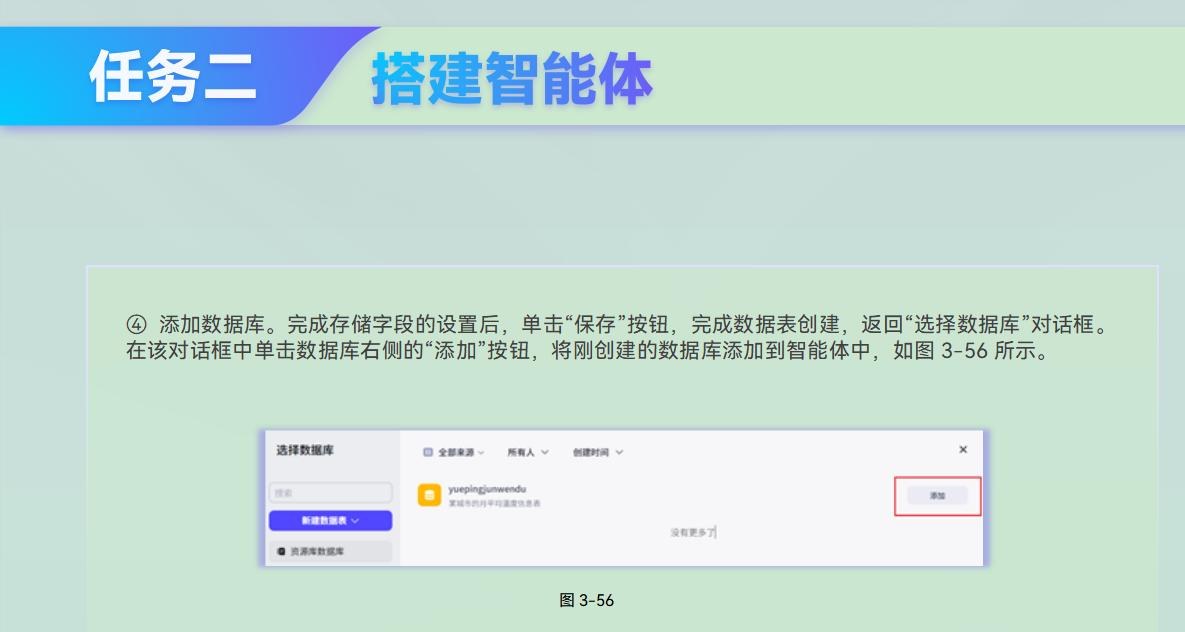The image size is (1185, 632).
Task: Click the 任务二 heading label
Action: click(173, 76)
